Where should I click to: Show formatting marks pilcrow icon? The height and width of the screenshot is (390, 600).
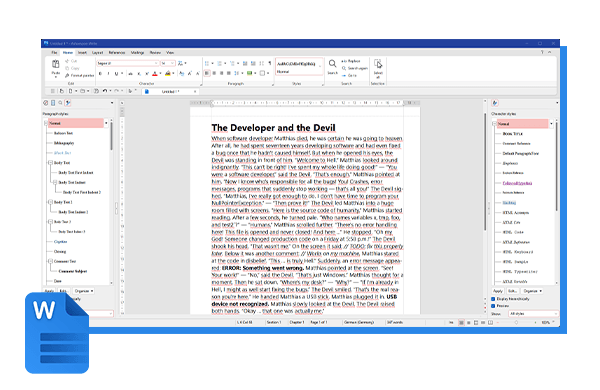click(x=270, y=63)
